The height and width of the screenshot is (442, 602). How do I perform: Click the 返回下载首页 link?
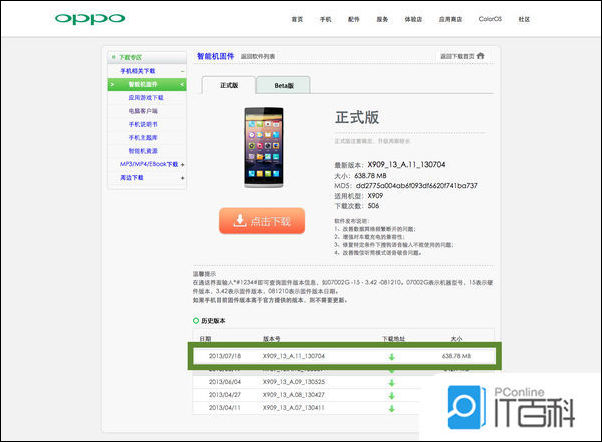click(x=457, y=56)
